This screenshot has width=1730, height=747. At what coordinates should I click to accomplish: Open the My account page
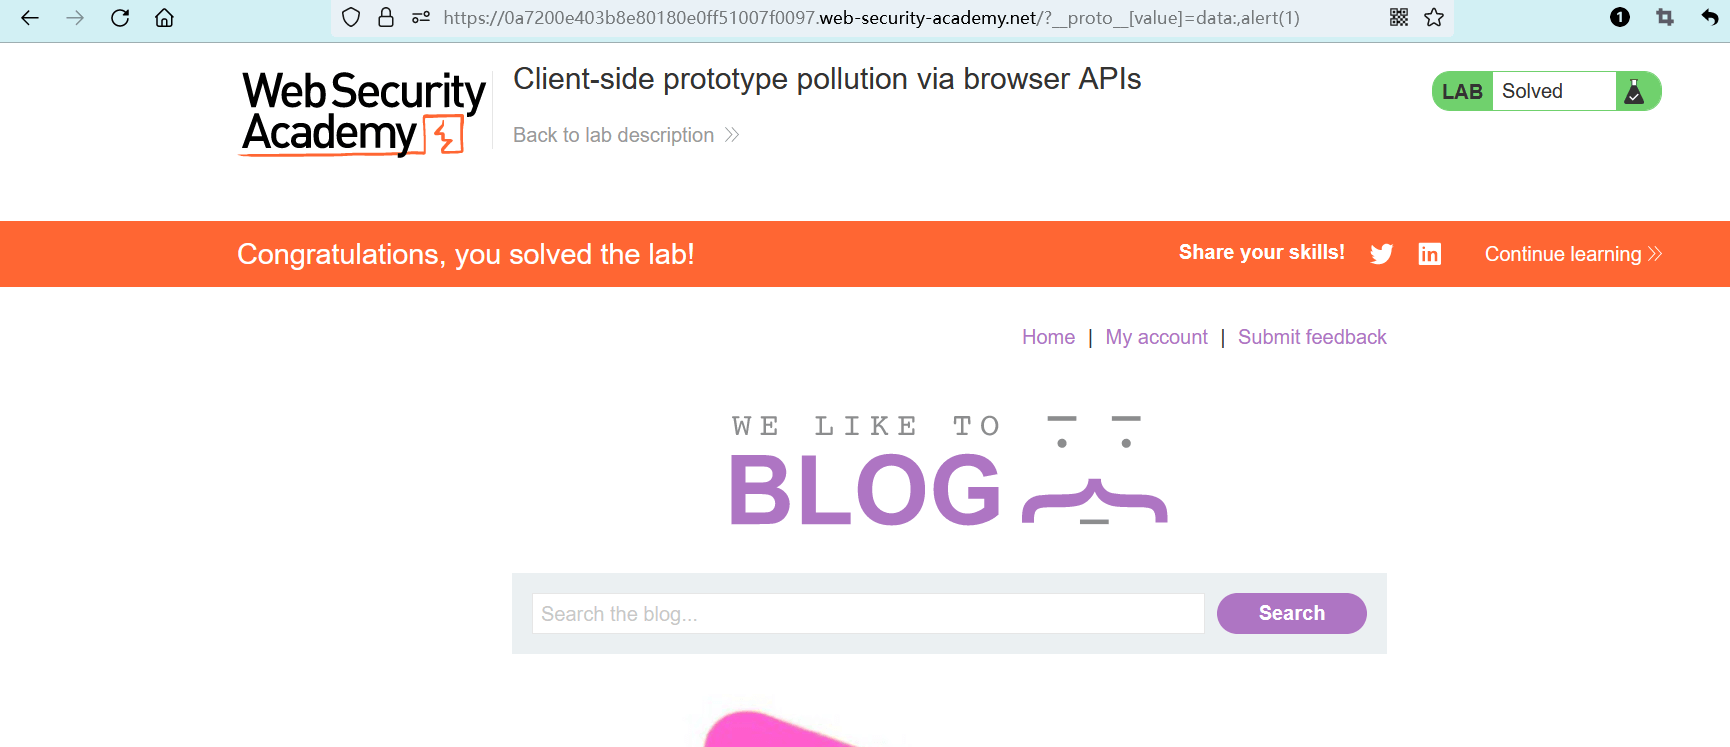(1156, 337)
